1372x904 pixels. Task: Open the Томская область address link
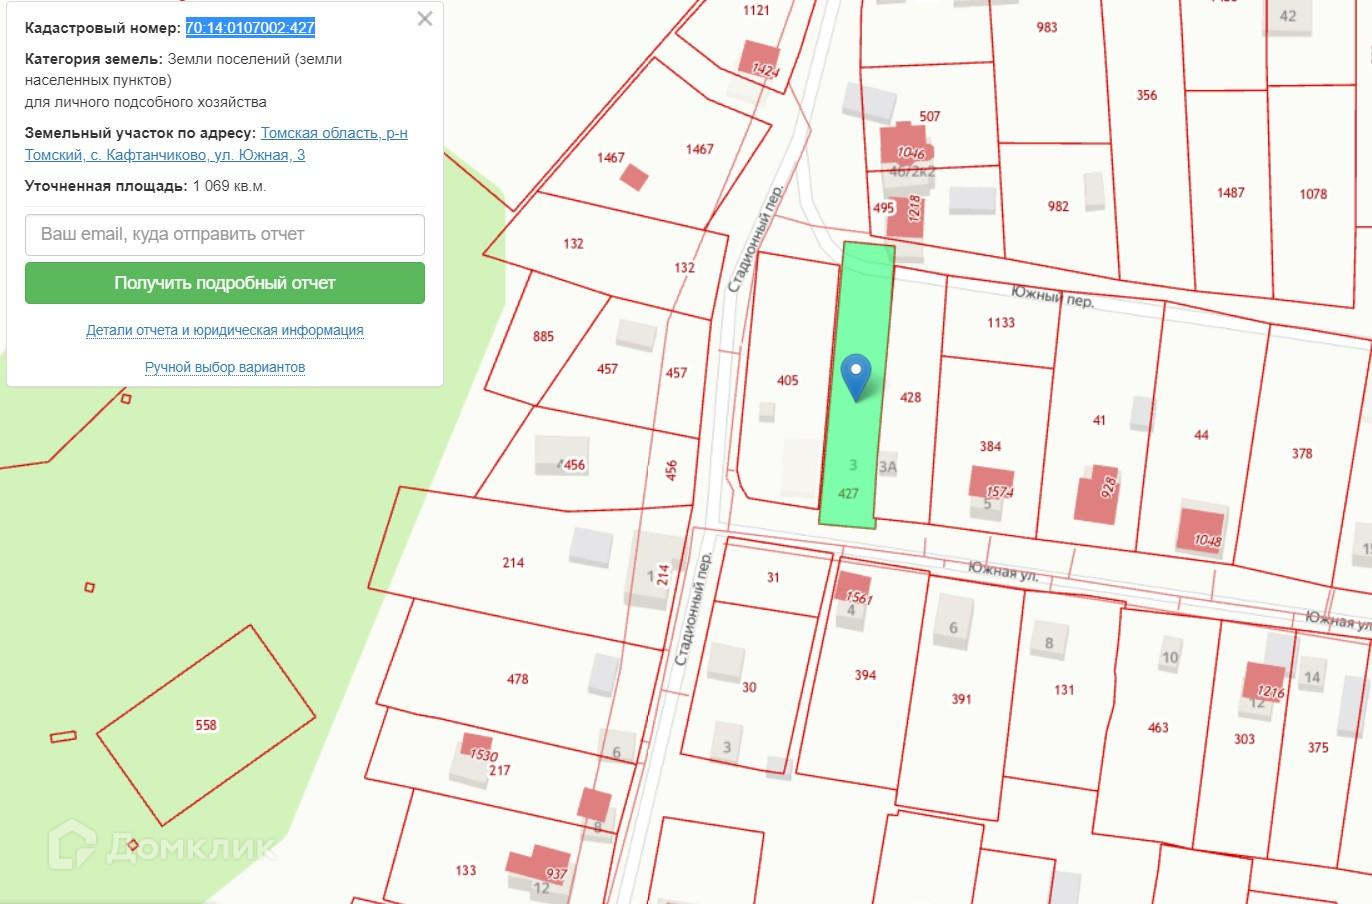[x=216, y=144]
